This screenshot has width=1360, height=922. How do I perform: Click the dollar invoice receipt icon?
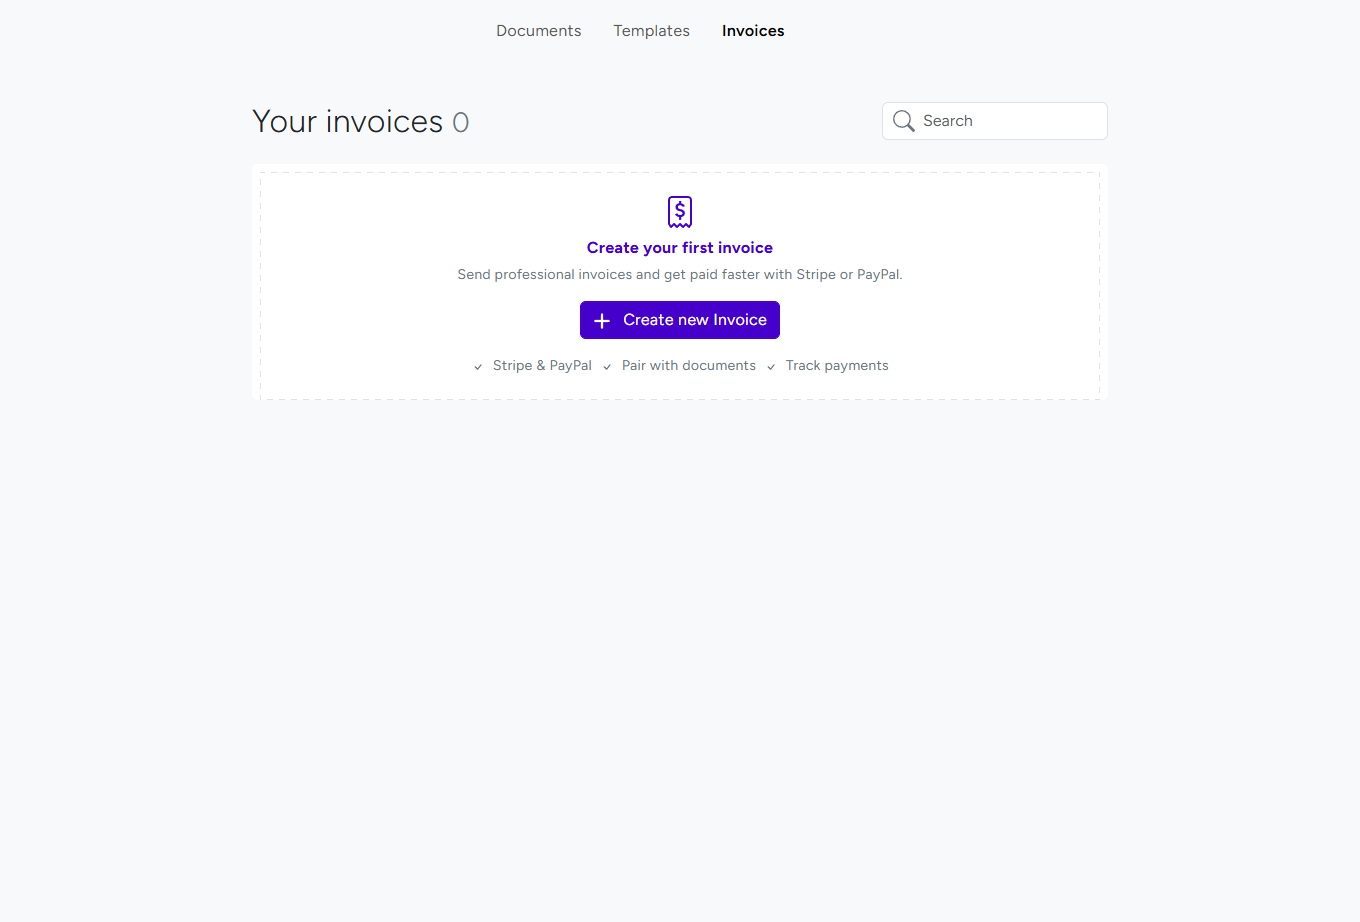[x=680, y=211]
